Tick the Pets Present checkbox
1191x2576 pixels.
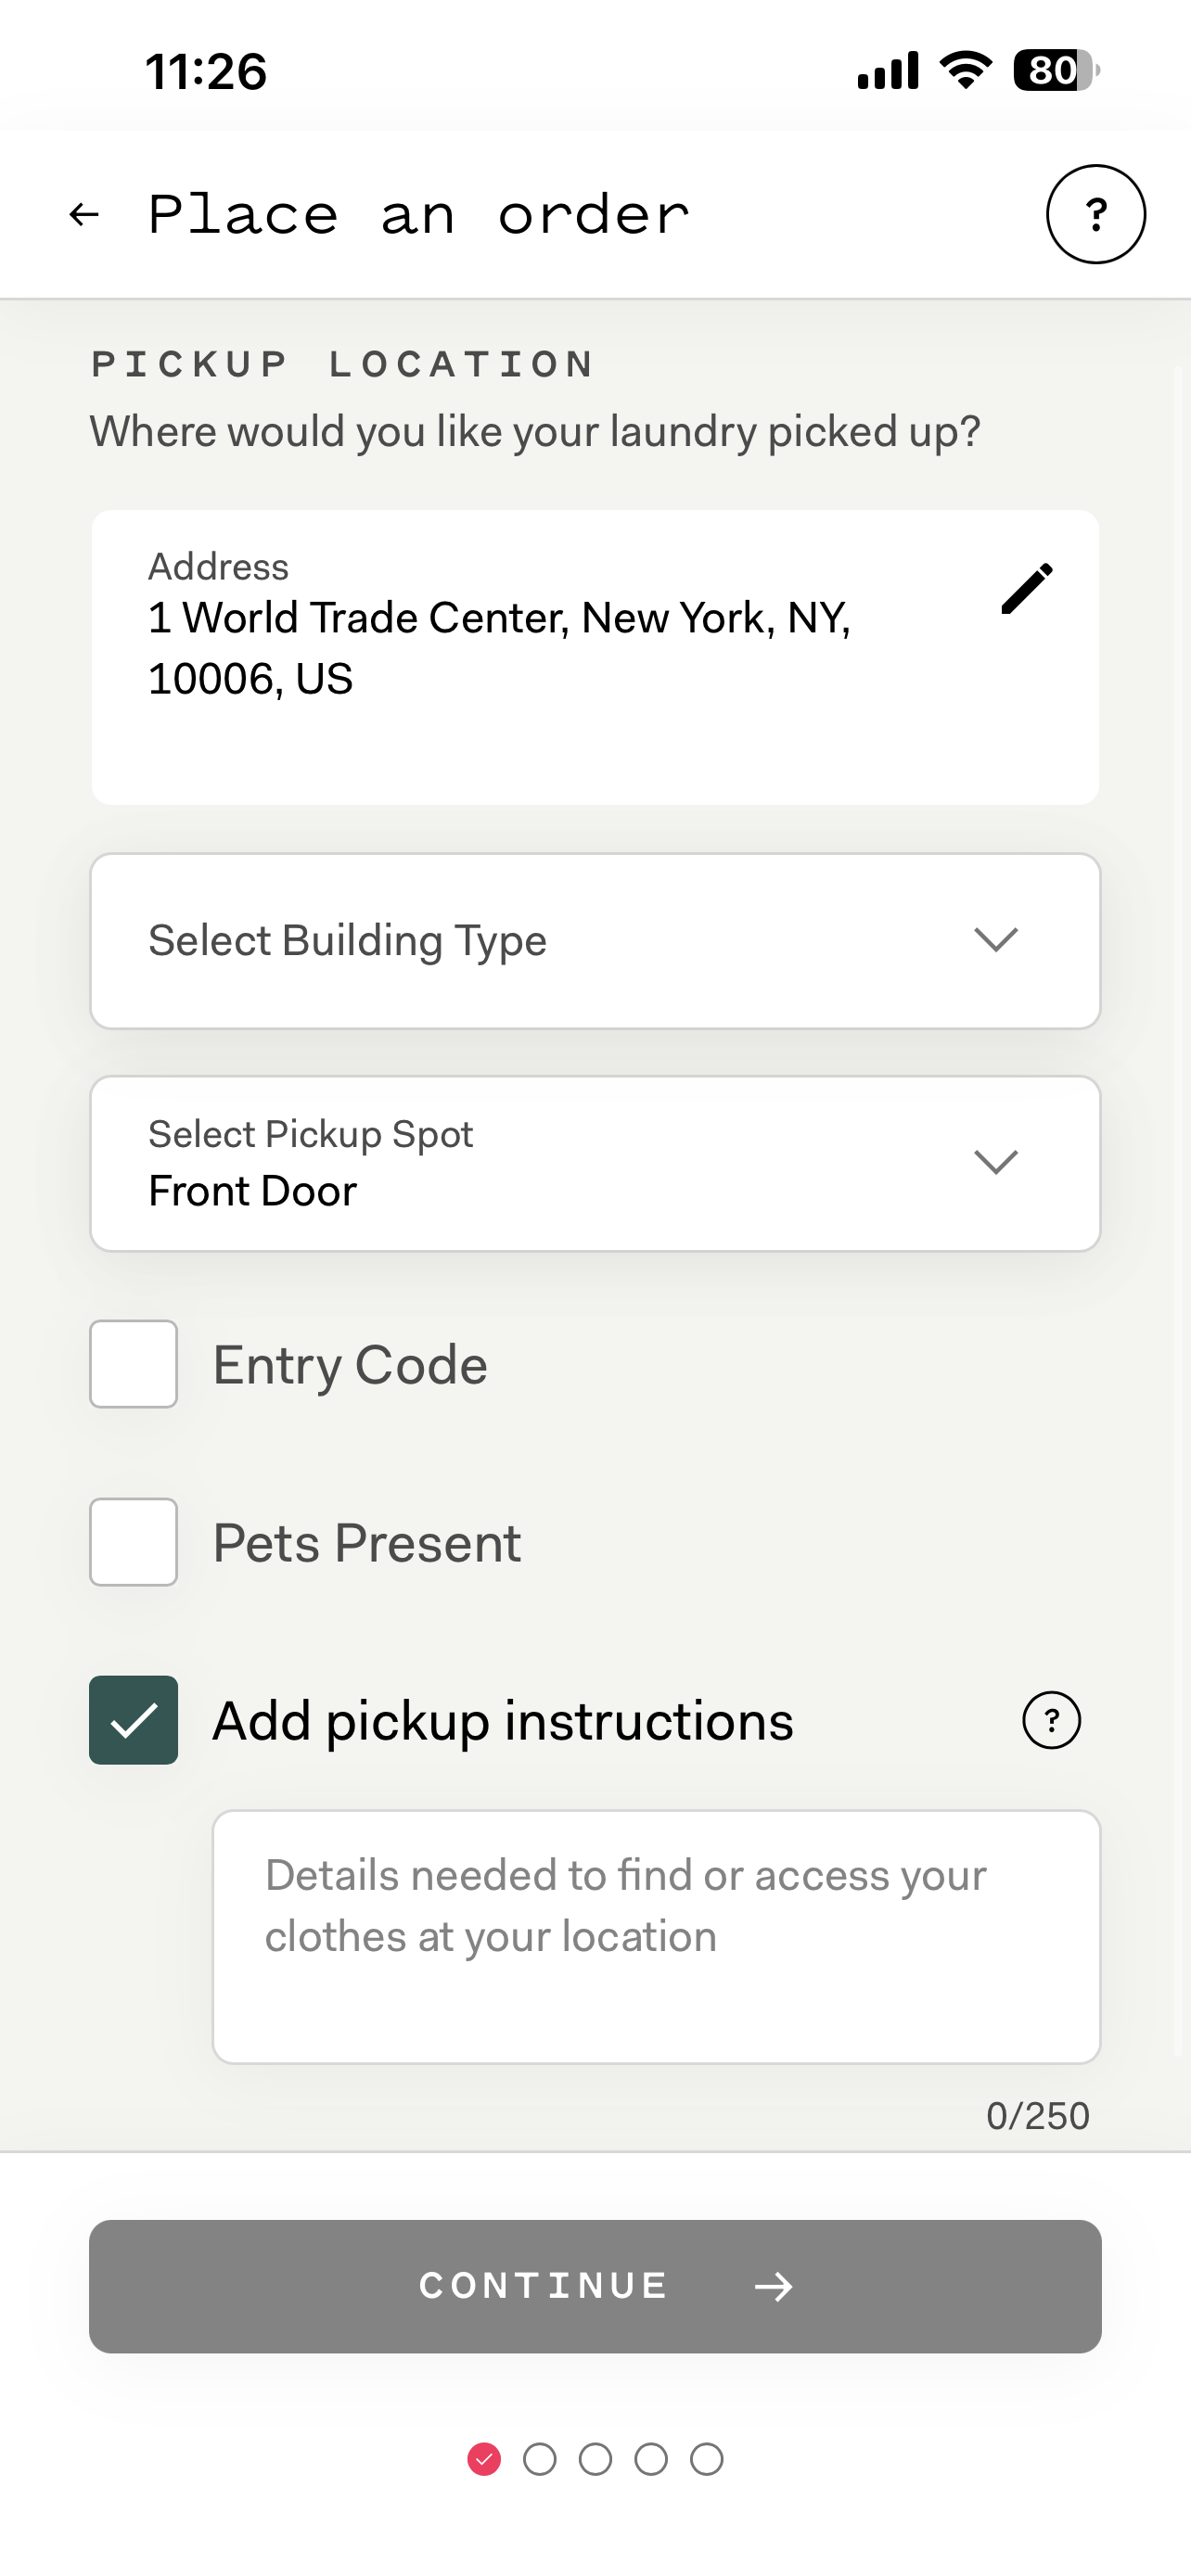134,1542
